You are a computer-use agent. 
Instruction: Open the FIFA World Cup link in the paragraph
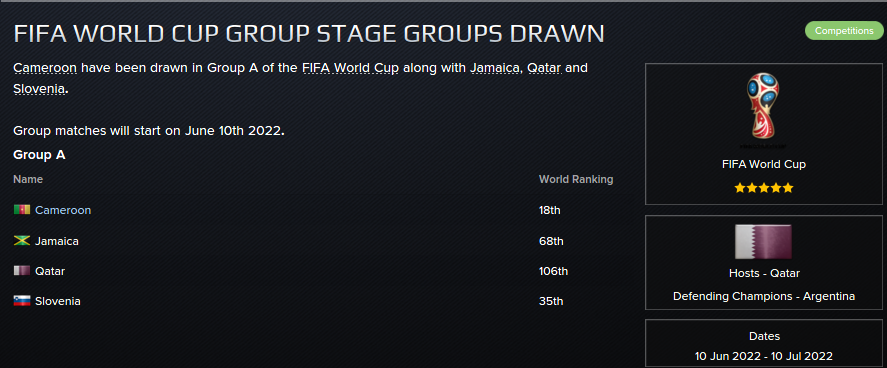click(351, 68)
